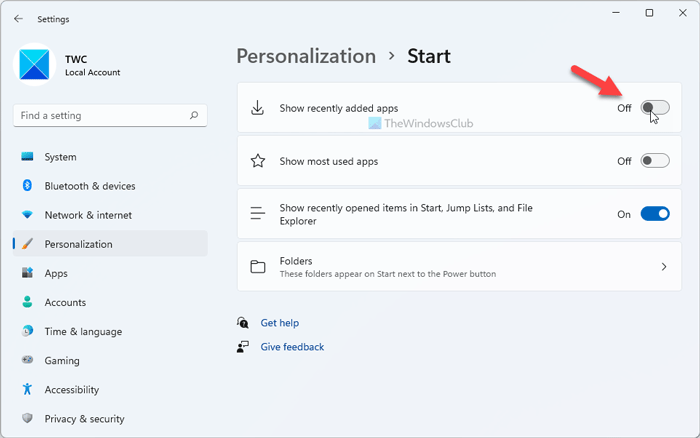700x438 pixels.
Task: Click the Give feedback link
Action: 292,347
